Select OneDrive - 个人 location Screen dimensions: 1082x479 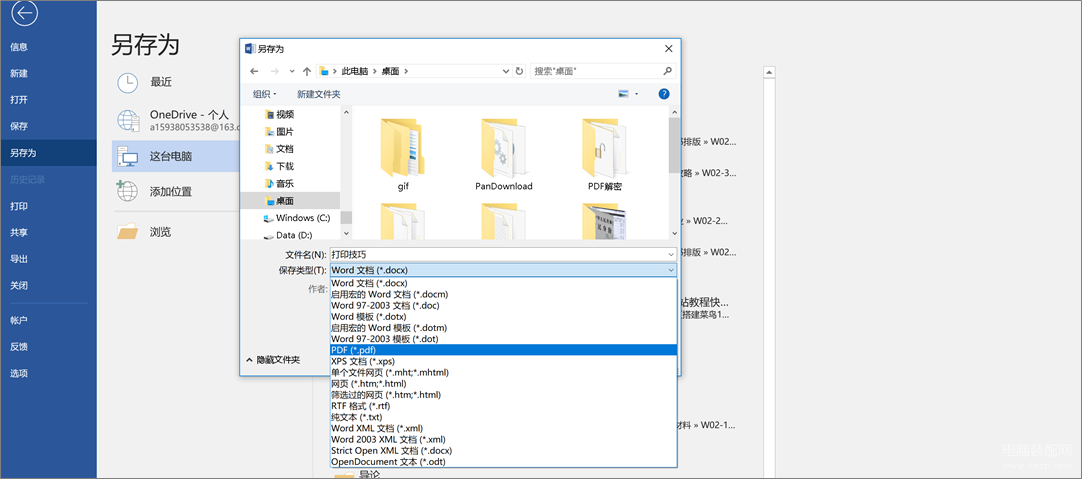pyautogui.click(x=175, y=119)
